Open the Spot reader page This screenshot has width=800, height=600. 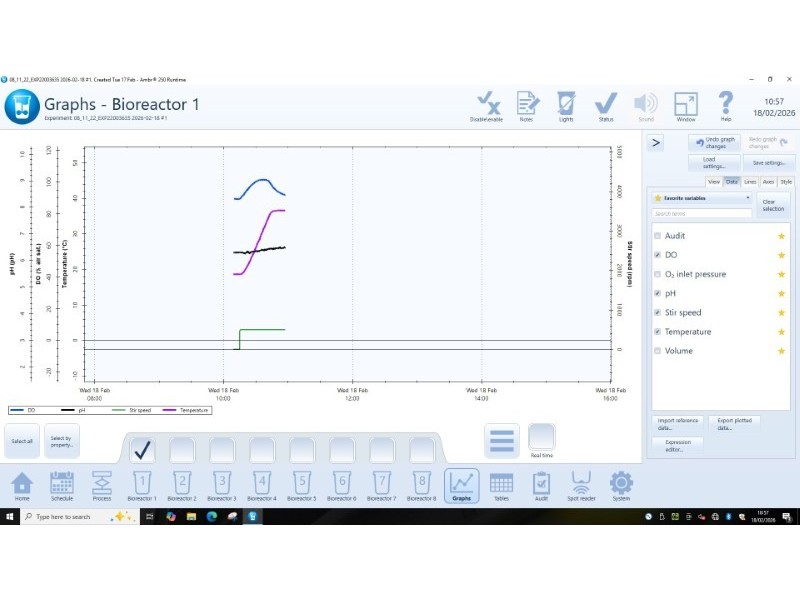[x=581, y=485]
